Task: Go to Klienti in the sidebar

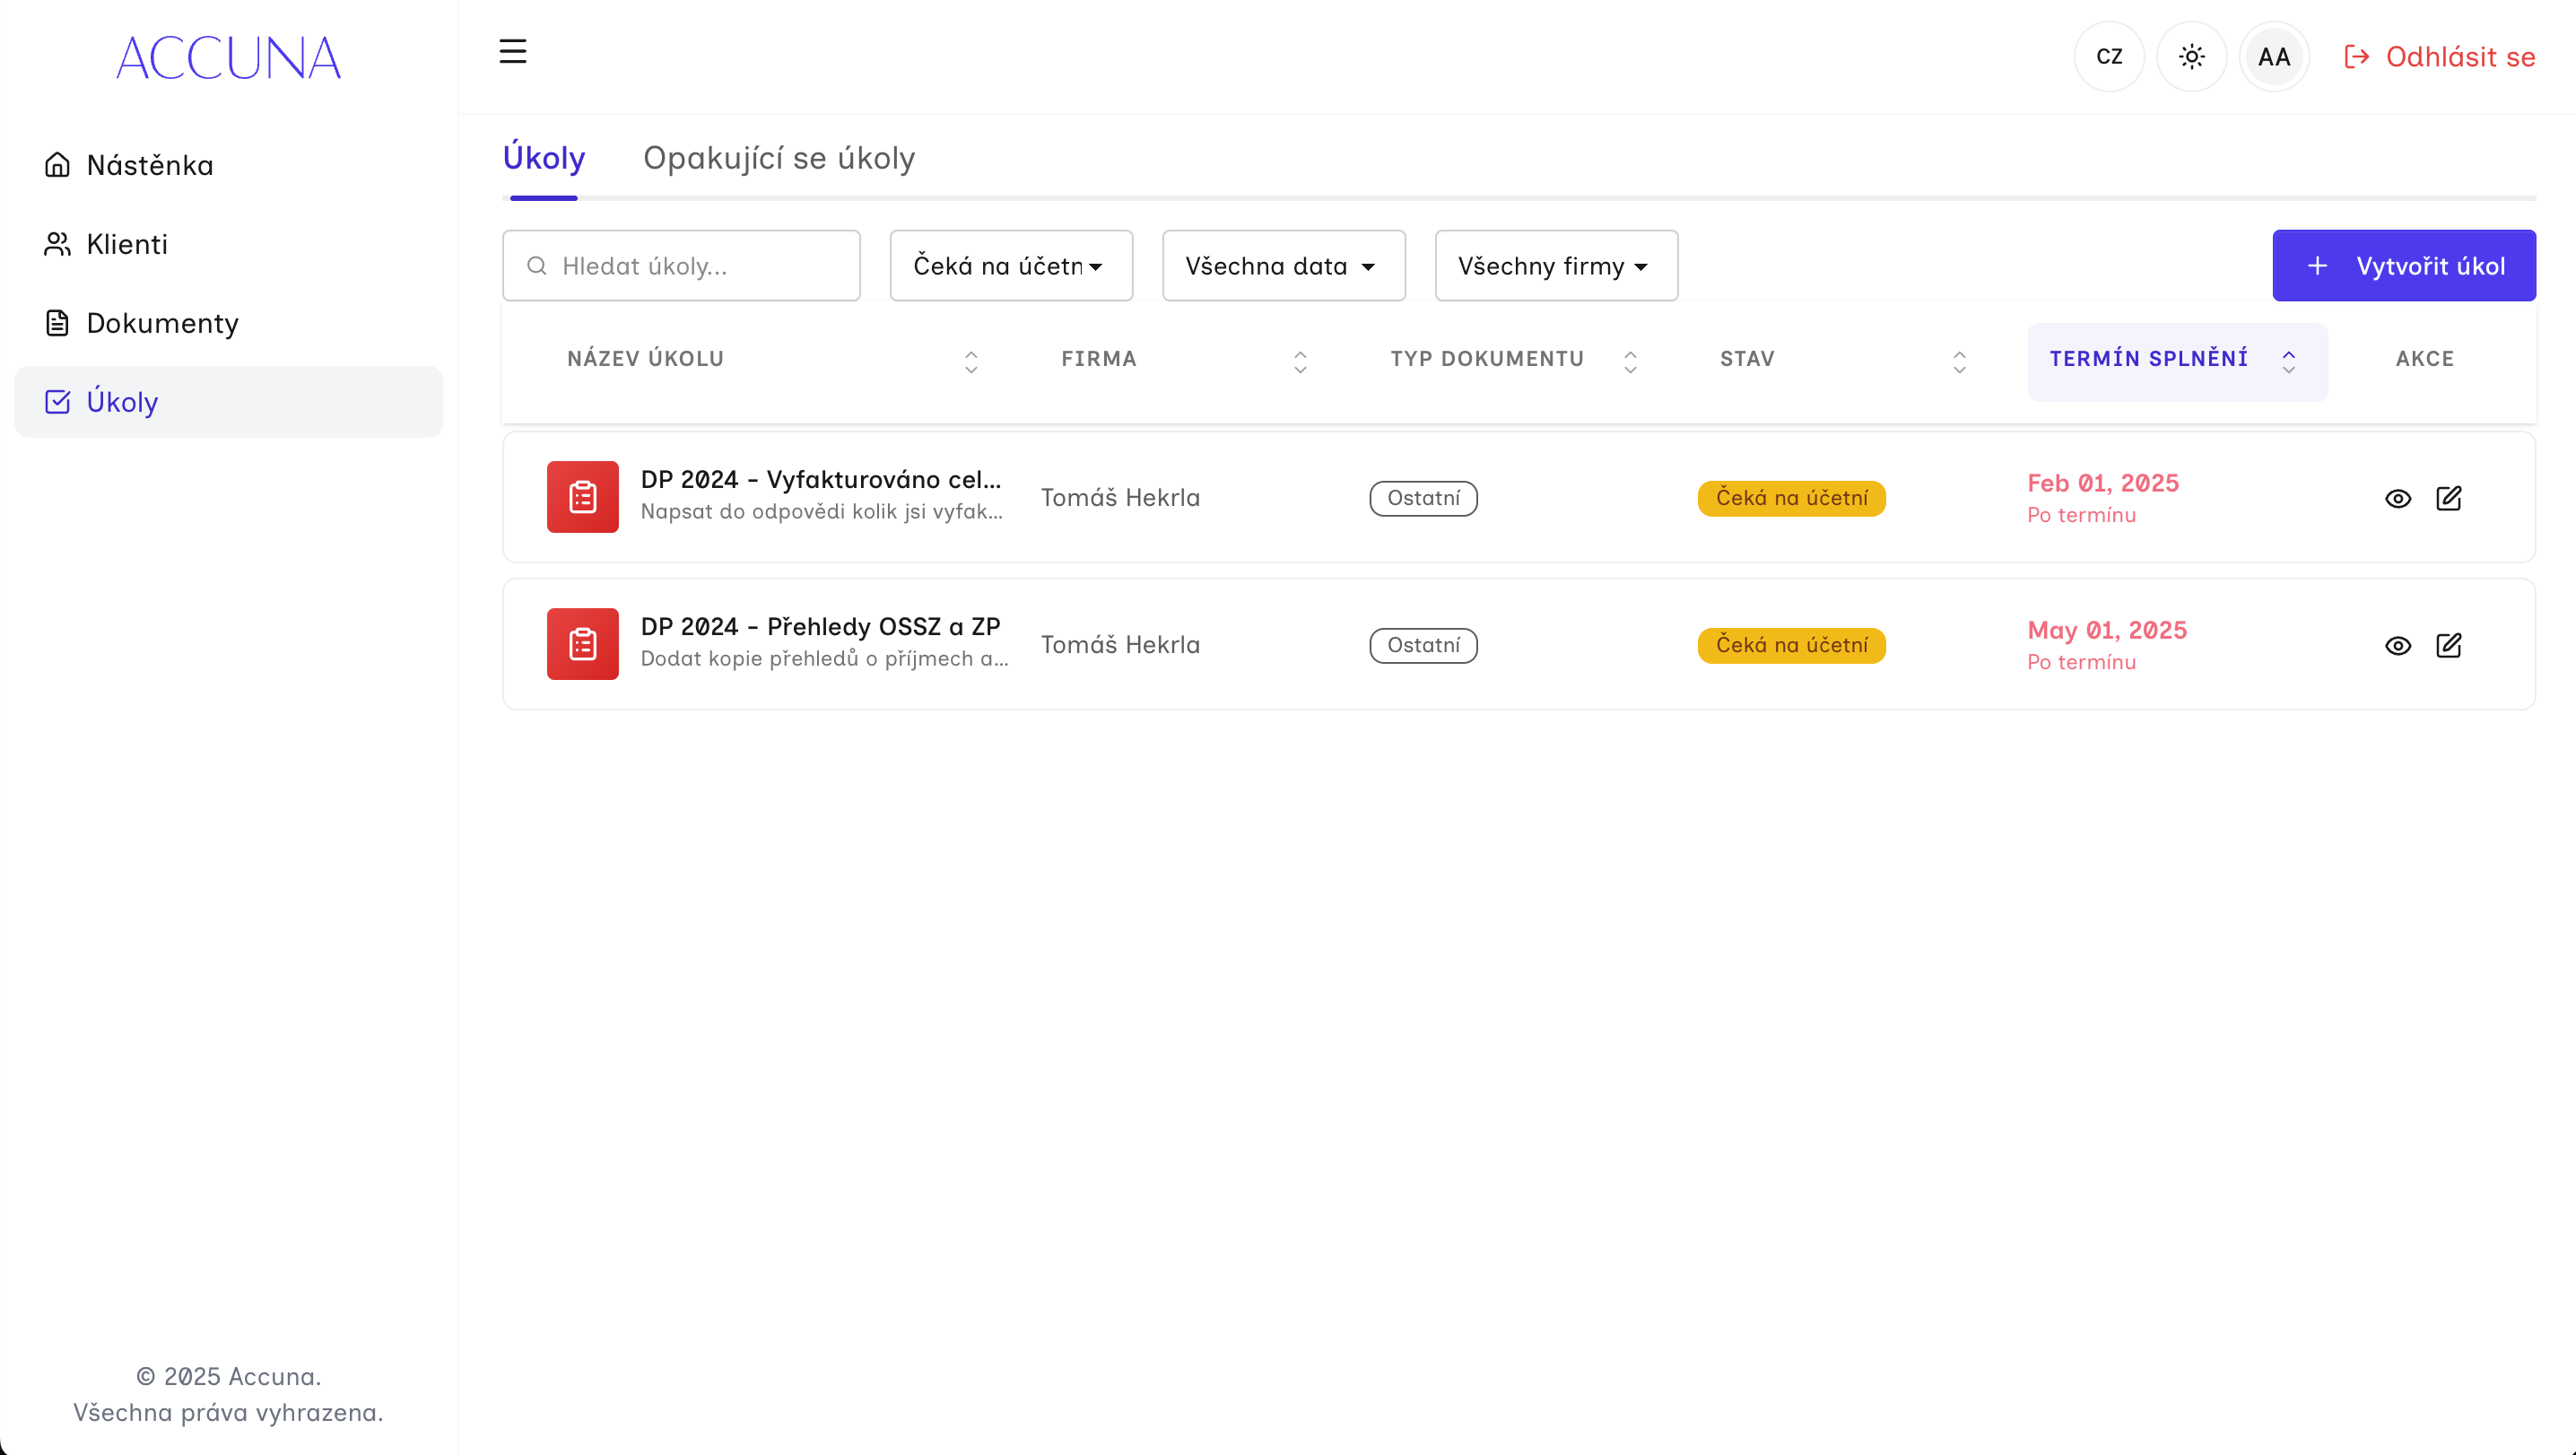Action: point(127,244)
